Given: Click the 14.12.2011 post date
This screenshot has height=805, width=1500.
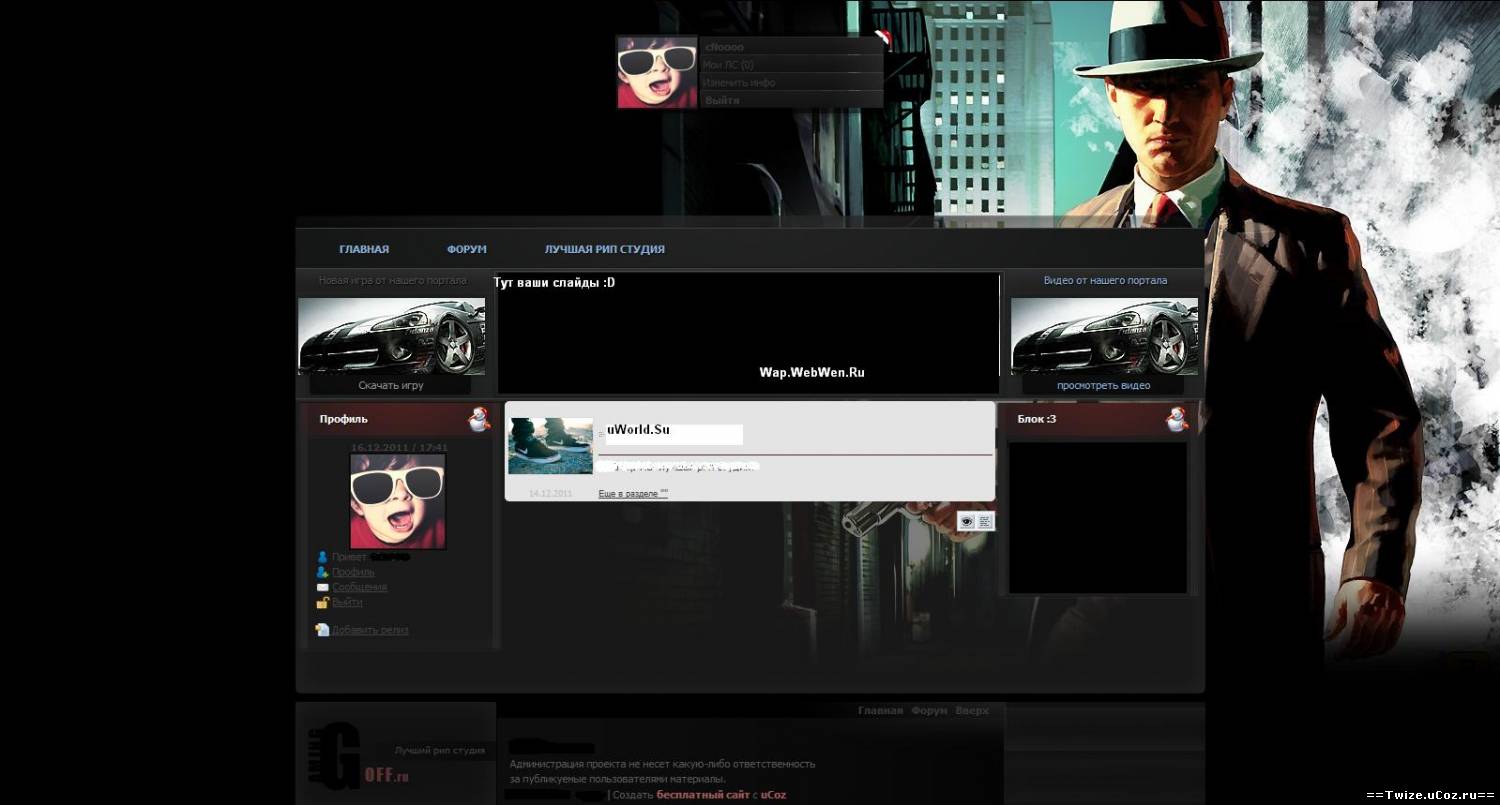Looking at the screenshot, I should pos(551,494).
